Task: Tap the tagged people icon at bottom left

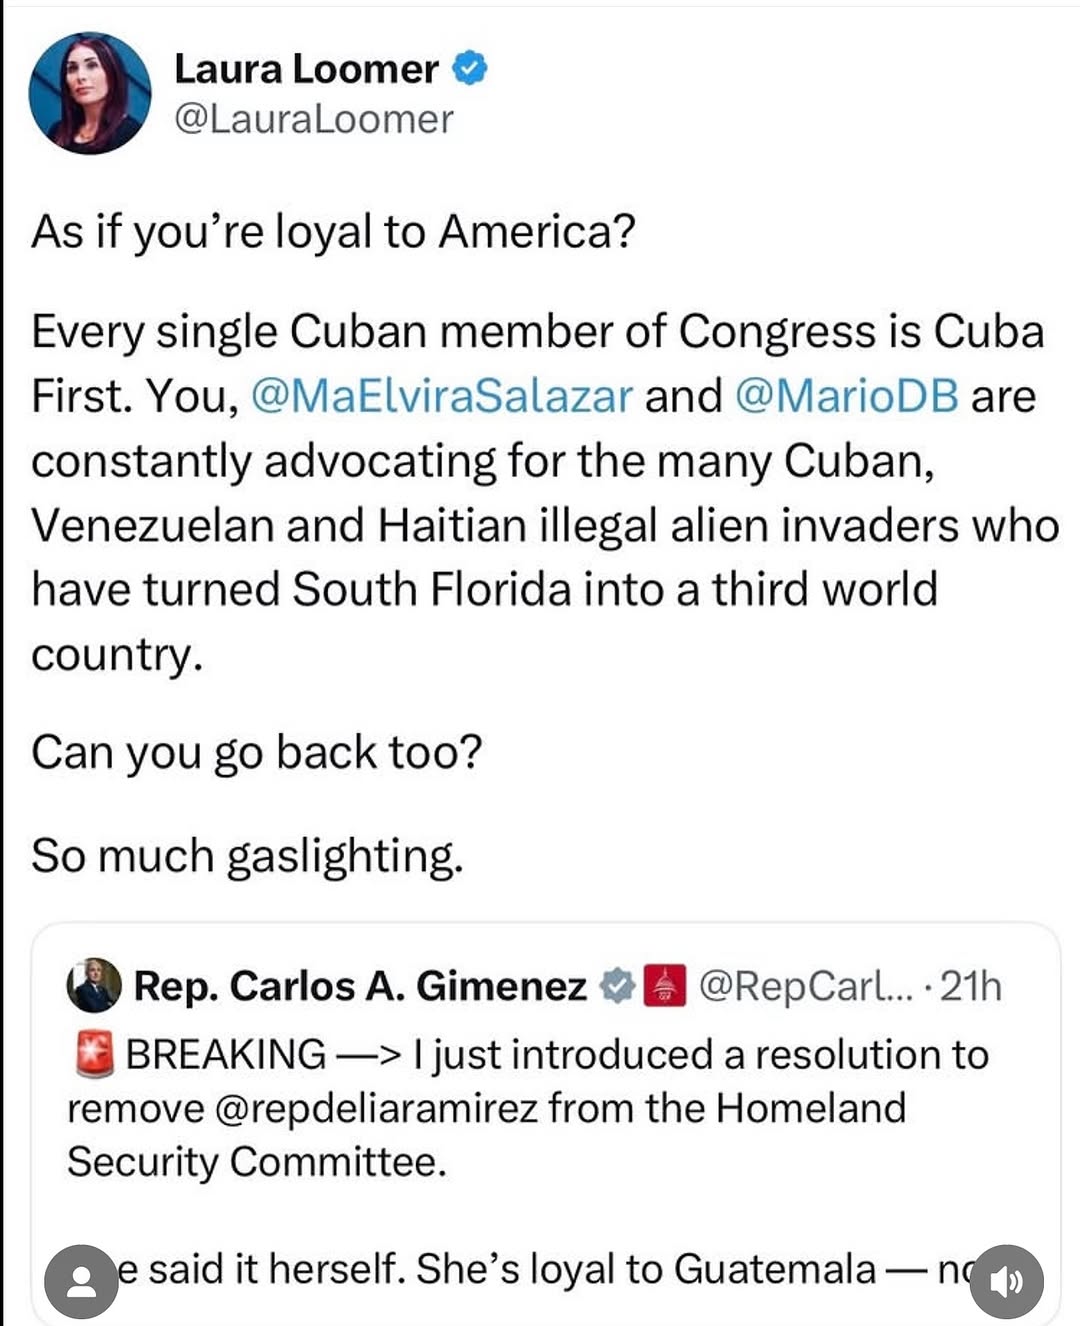Action: coord(81,1281)
